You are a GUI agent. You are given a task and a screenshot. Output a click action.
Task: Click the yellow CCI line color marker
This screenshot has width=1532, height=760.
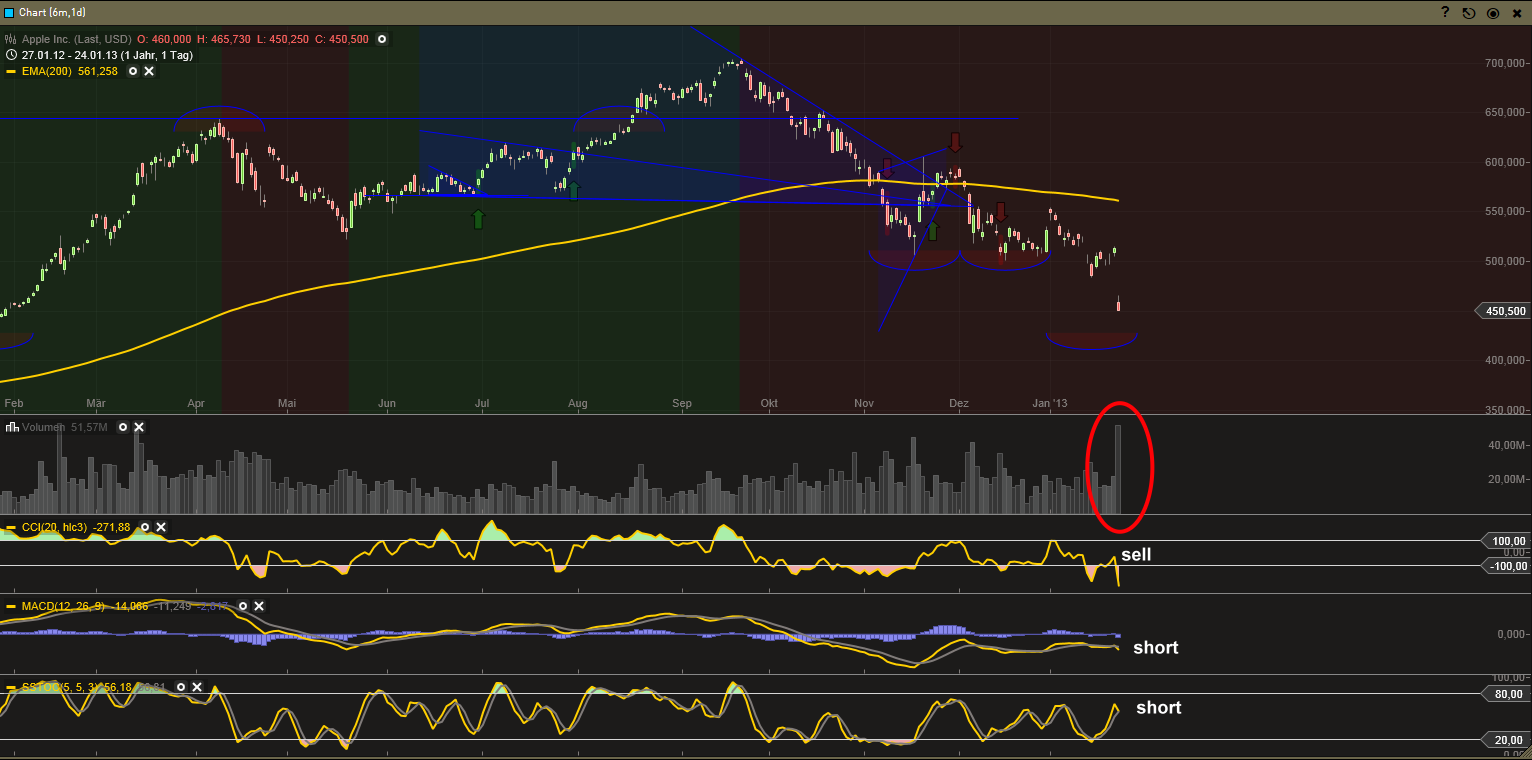click(11, 527)
